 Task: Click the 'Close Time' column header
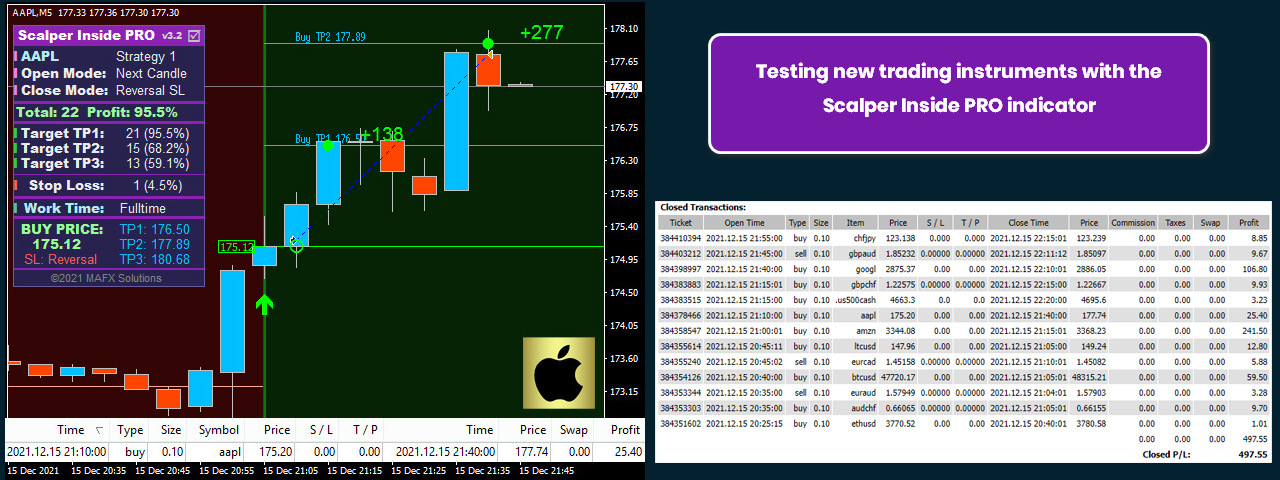(x=1029, y=223)
